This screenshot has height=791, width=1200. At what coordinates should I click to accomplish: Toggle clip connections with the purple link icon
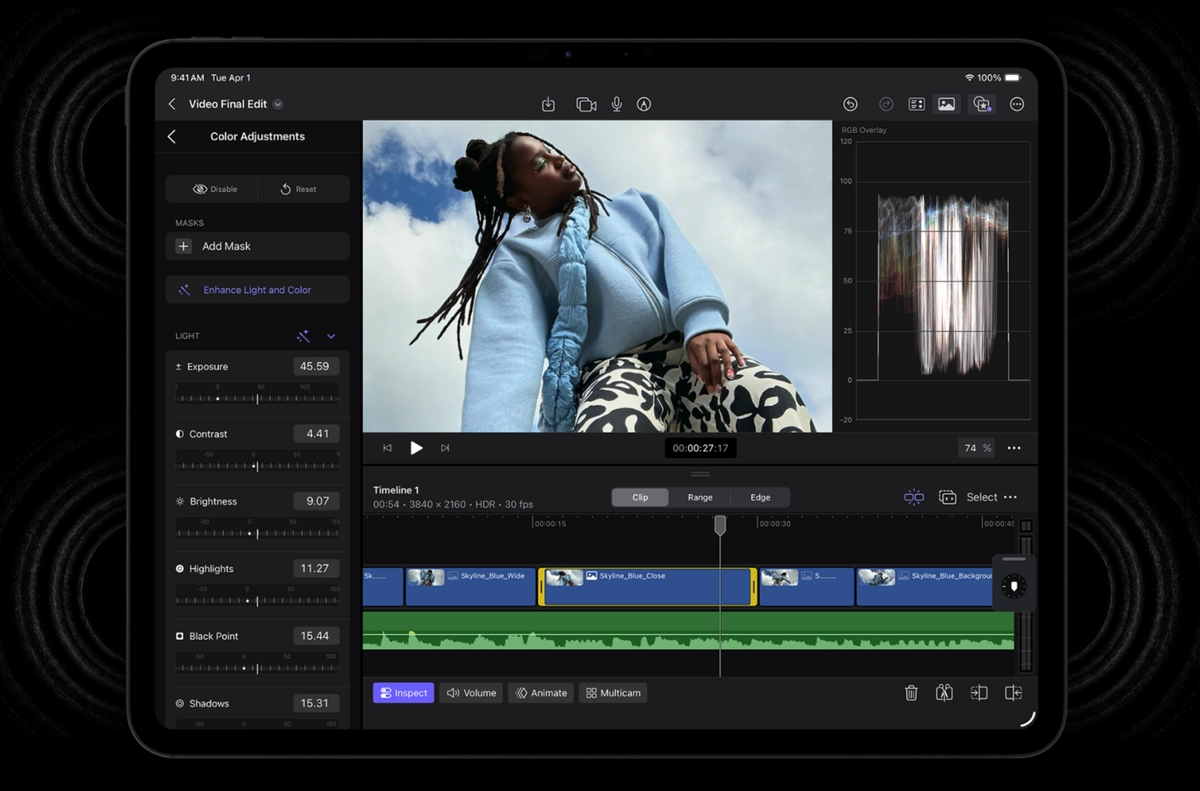914,497
